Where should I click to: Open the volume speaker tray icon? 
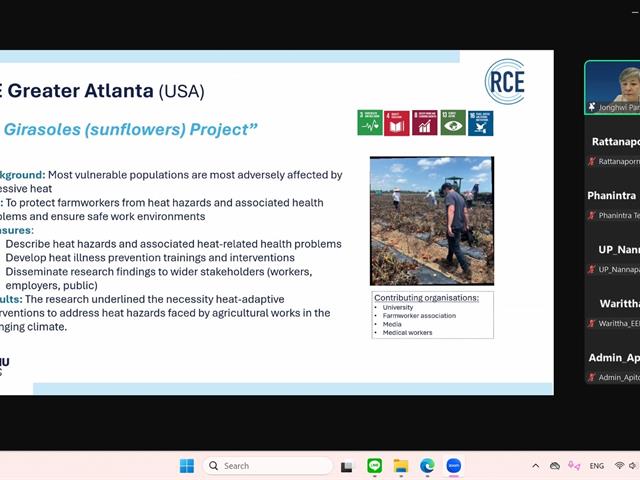point(633,466)
